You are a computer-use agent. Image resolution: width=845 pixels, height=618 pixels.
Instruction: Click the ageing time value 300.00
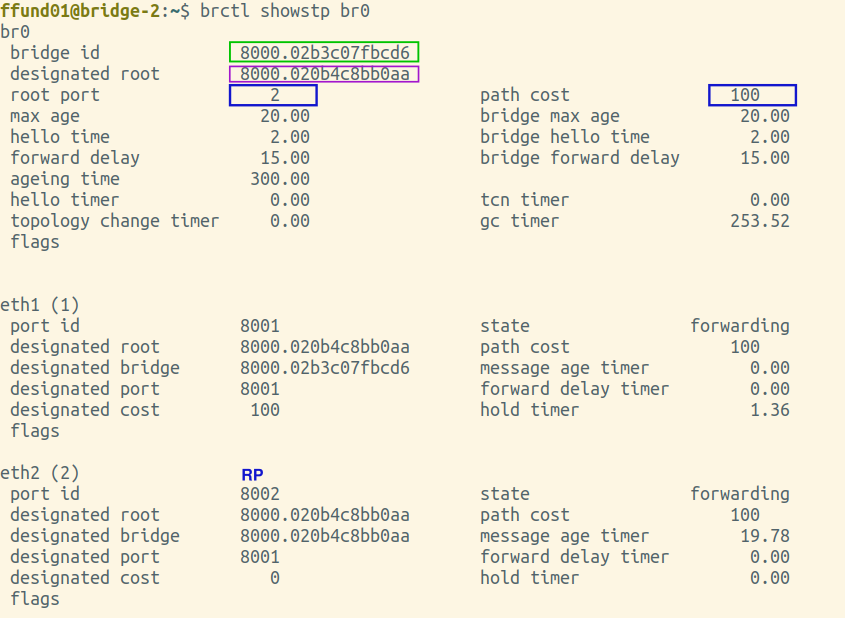point(280,179)
